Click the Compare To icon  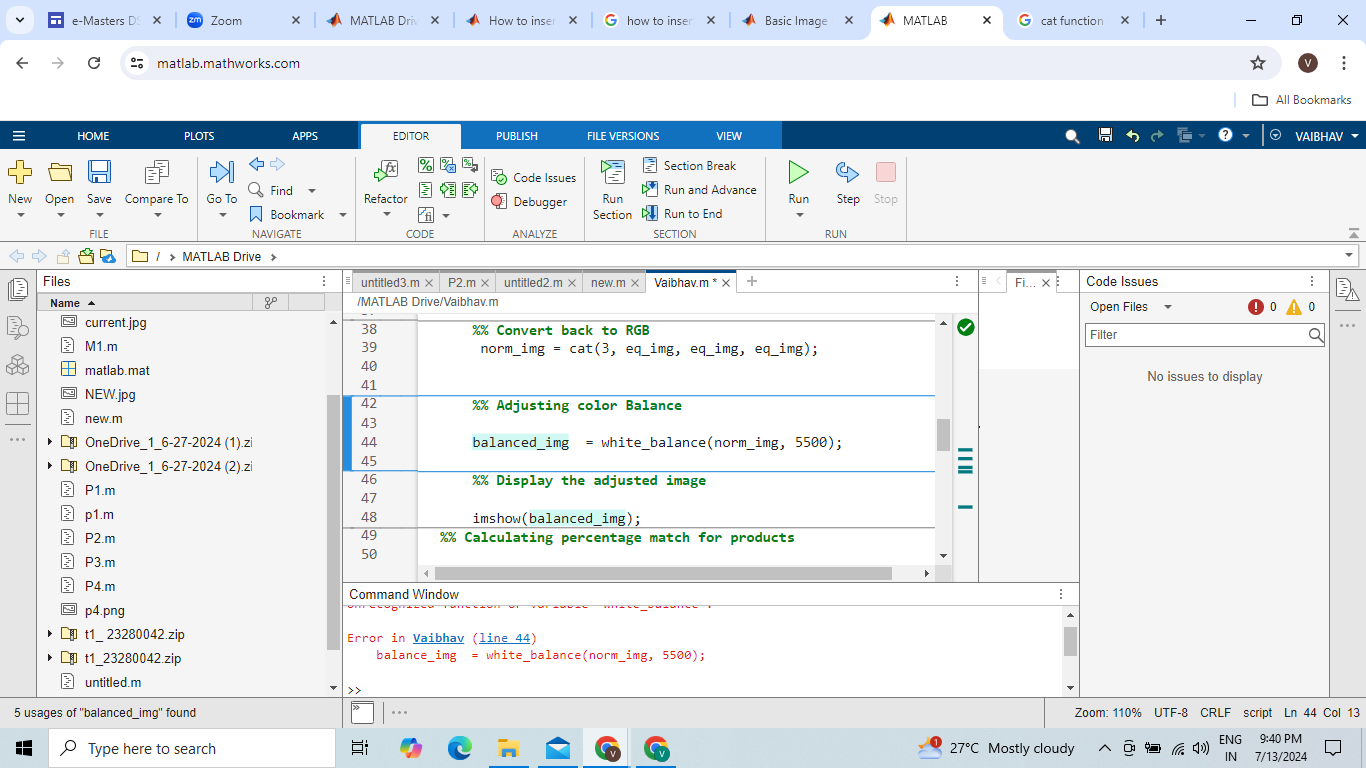[x=156, y=172]
